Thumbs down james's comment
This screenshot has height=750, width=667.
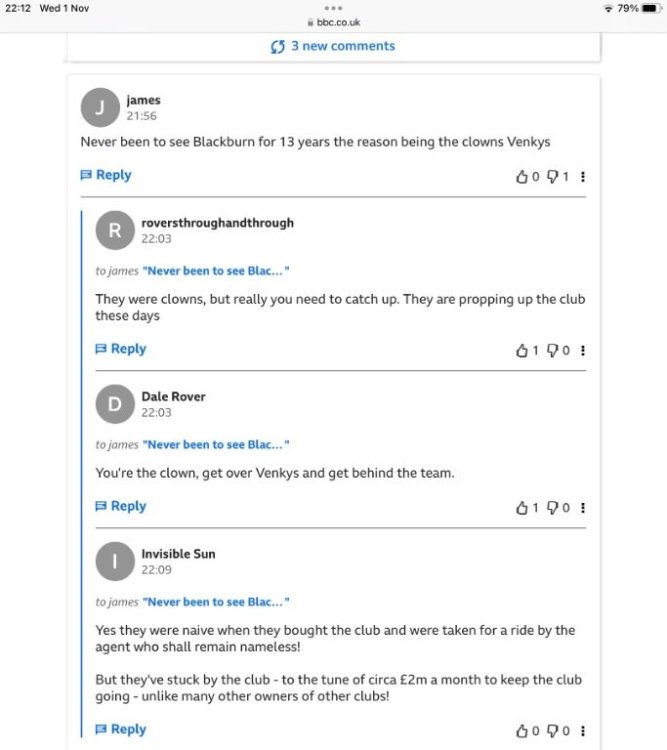[552, 177]
